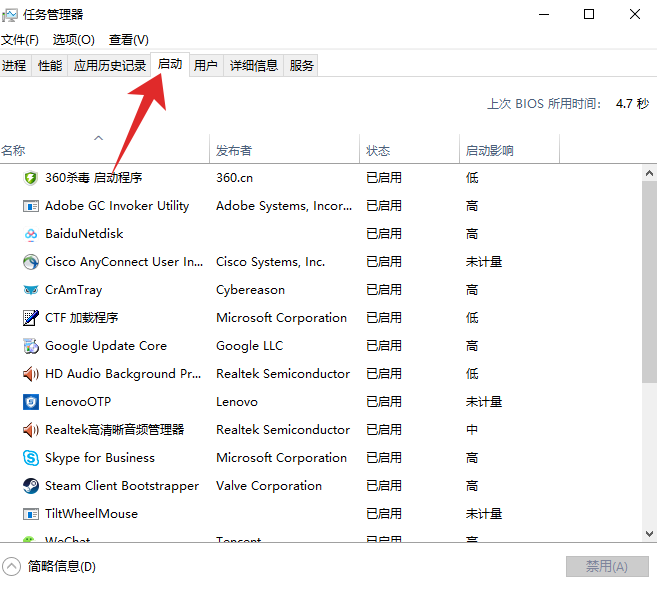Open the 查看(V) menu
Screen dimensions: 657x591
point(129,40)
